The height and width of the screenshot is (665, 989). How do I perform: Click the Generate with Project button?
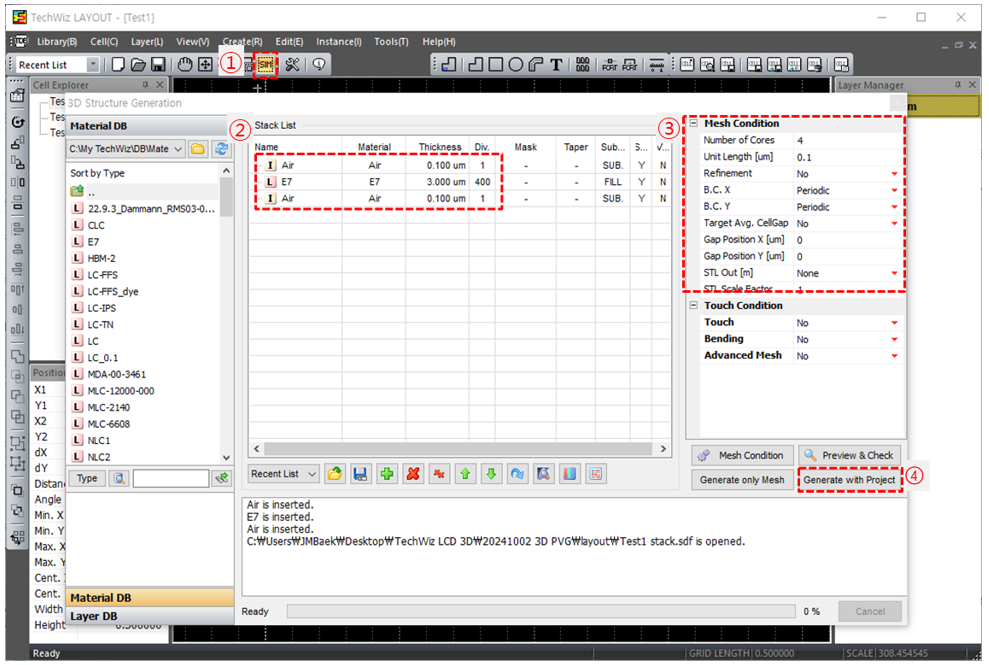point(850,480)
